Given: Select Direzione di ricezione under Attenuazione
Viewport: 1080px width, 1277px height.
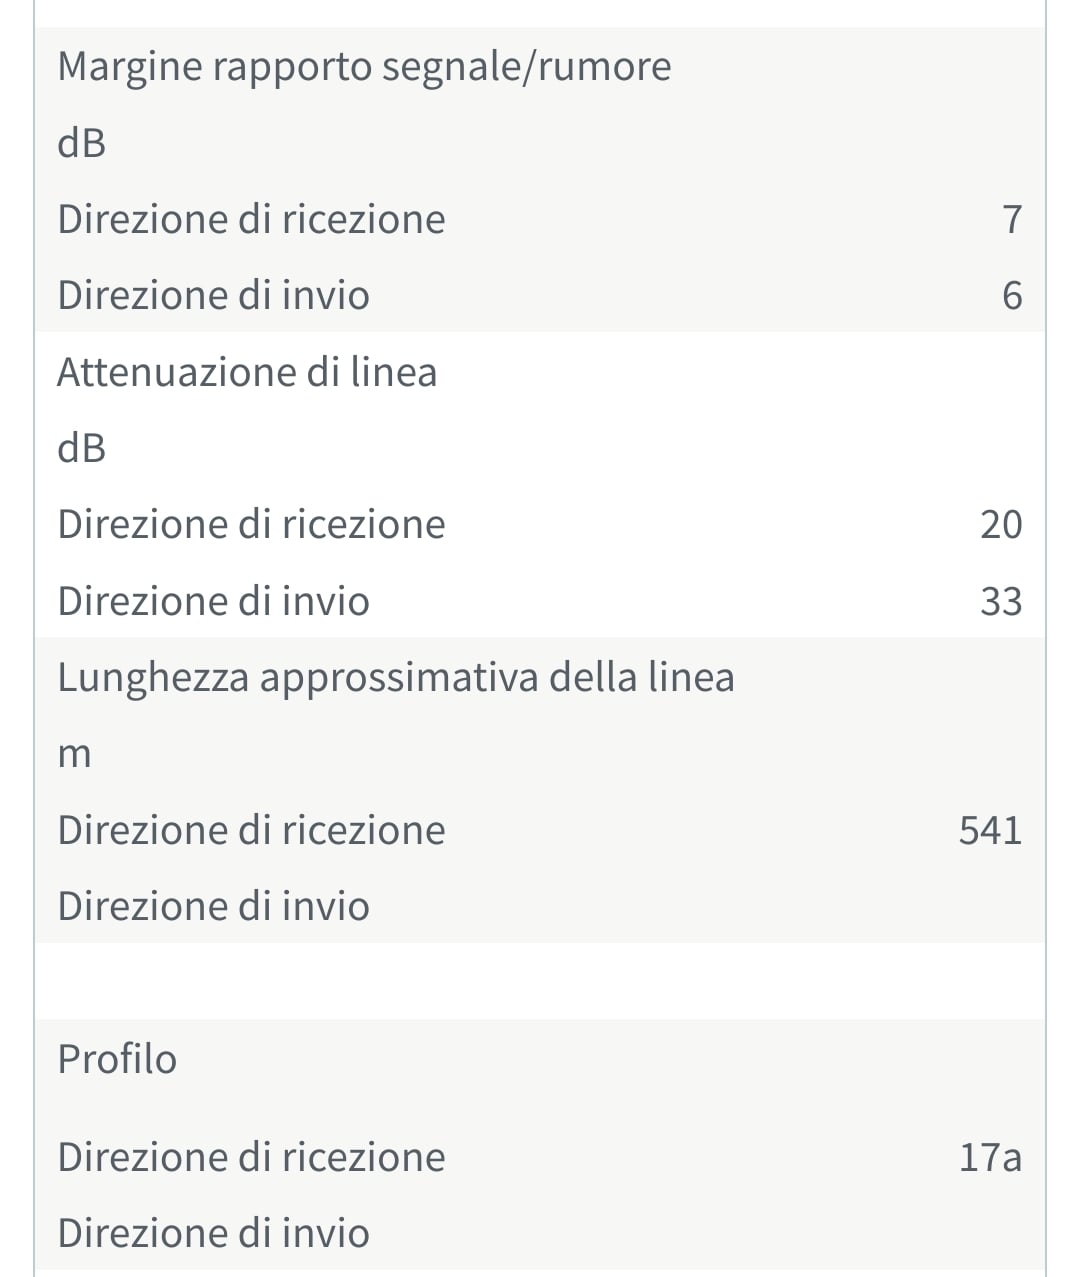Looking at the screenshot, I should tap(251, 524).
